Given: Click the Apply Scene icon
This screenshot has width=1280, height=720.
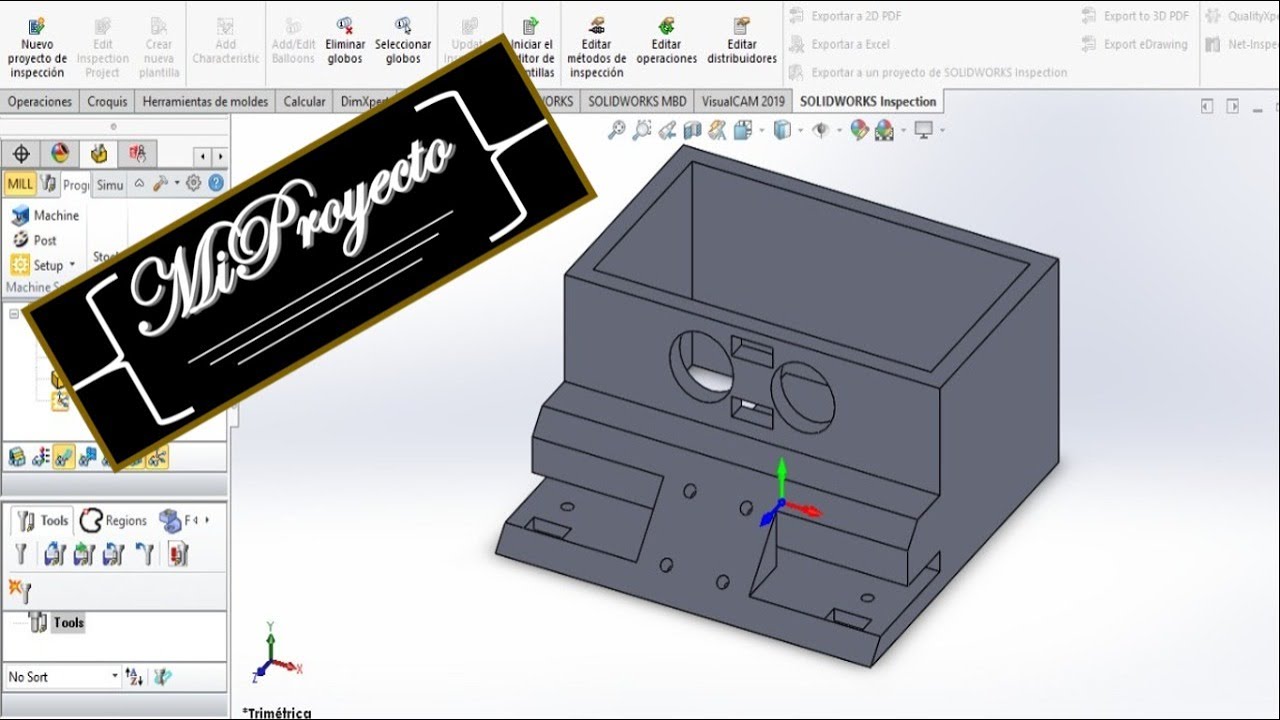Looking at the screenshot, I should click(884, 130).
